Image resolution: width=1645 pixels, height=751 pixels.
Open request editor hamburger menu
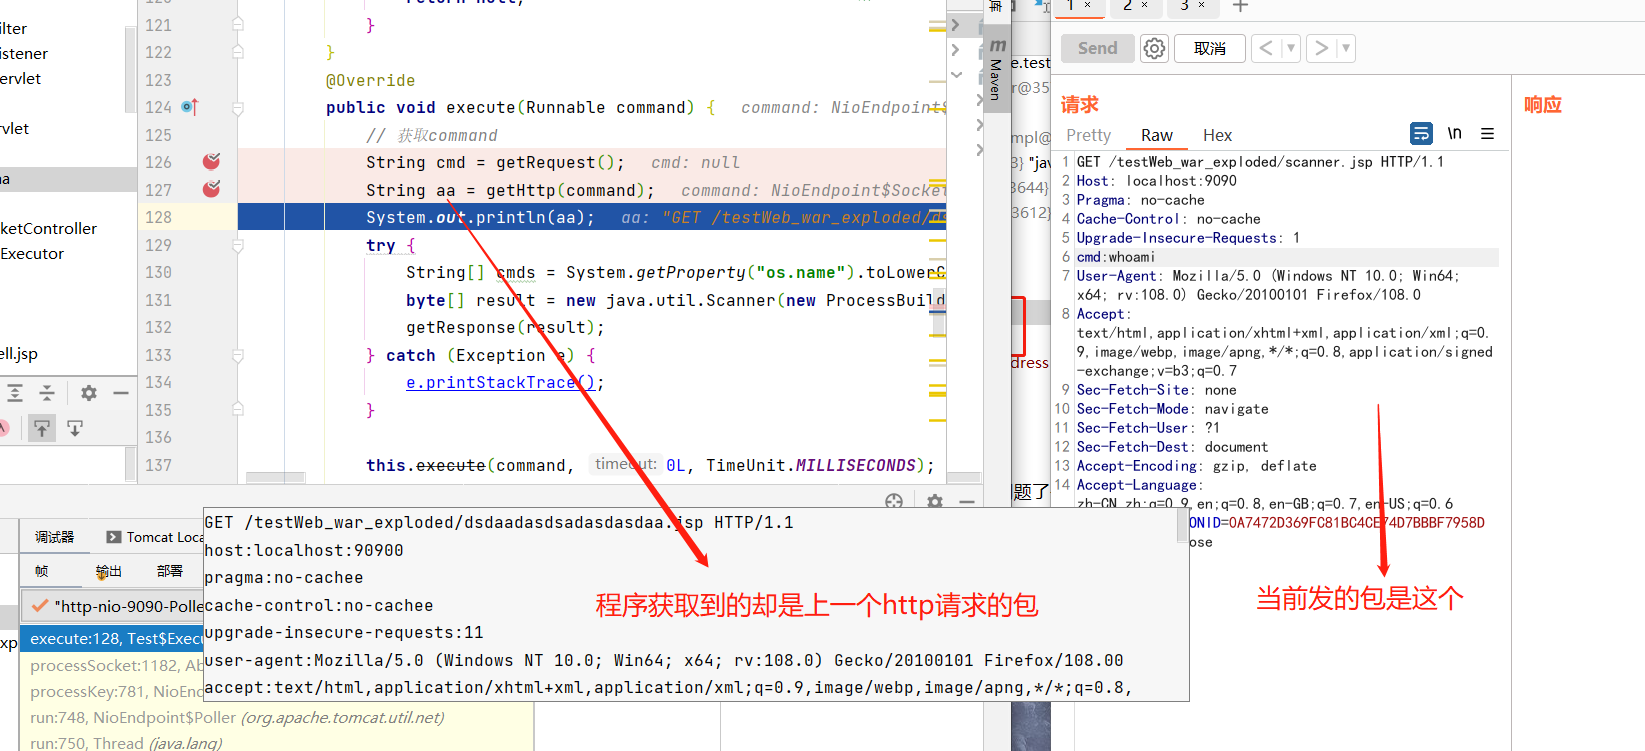pos(1488,134)
